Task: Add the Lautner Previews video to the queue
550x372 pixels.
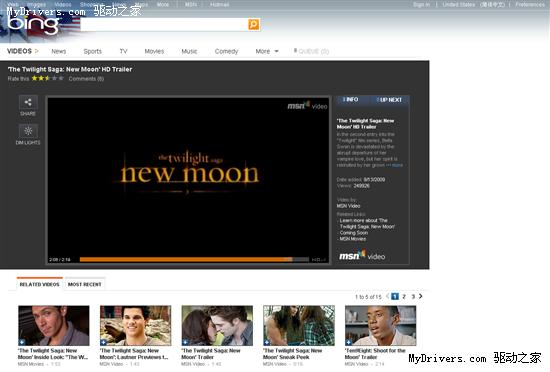Action: click(x=103, y=342)
